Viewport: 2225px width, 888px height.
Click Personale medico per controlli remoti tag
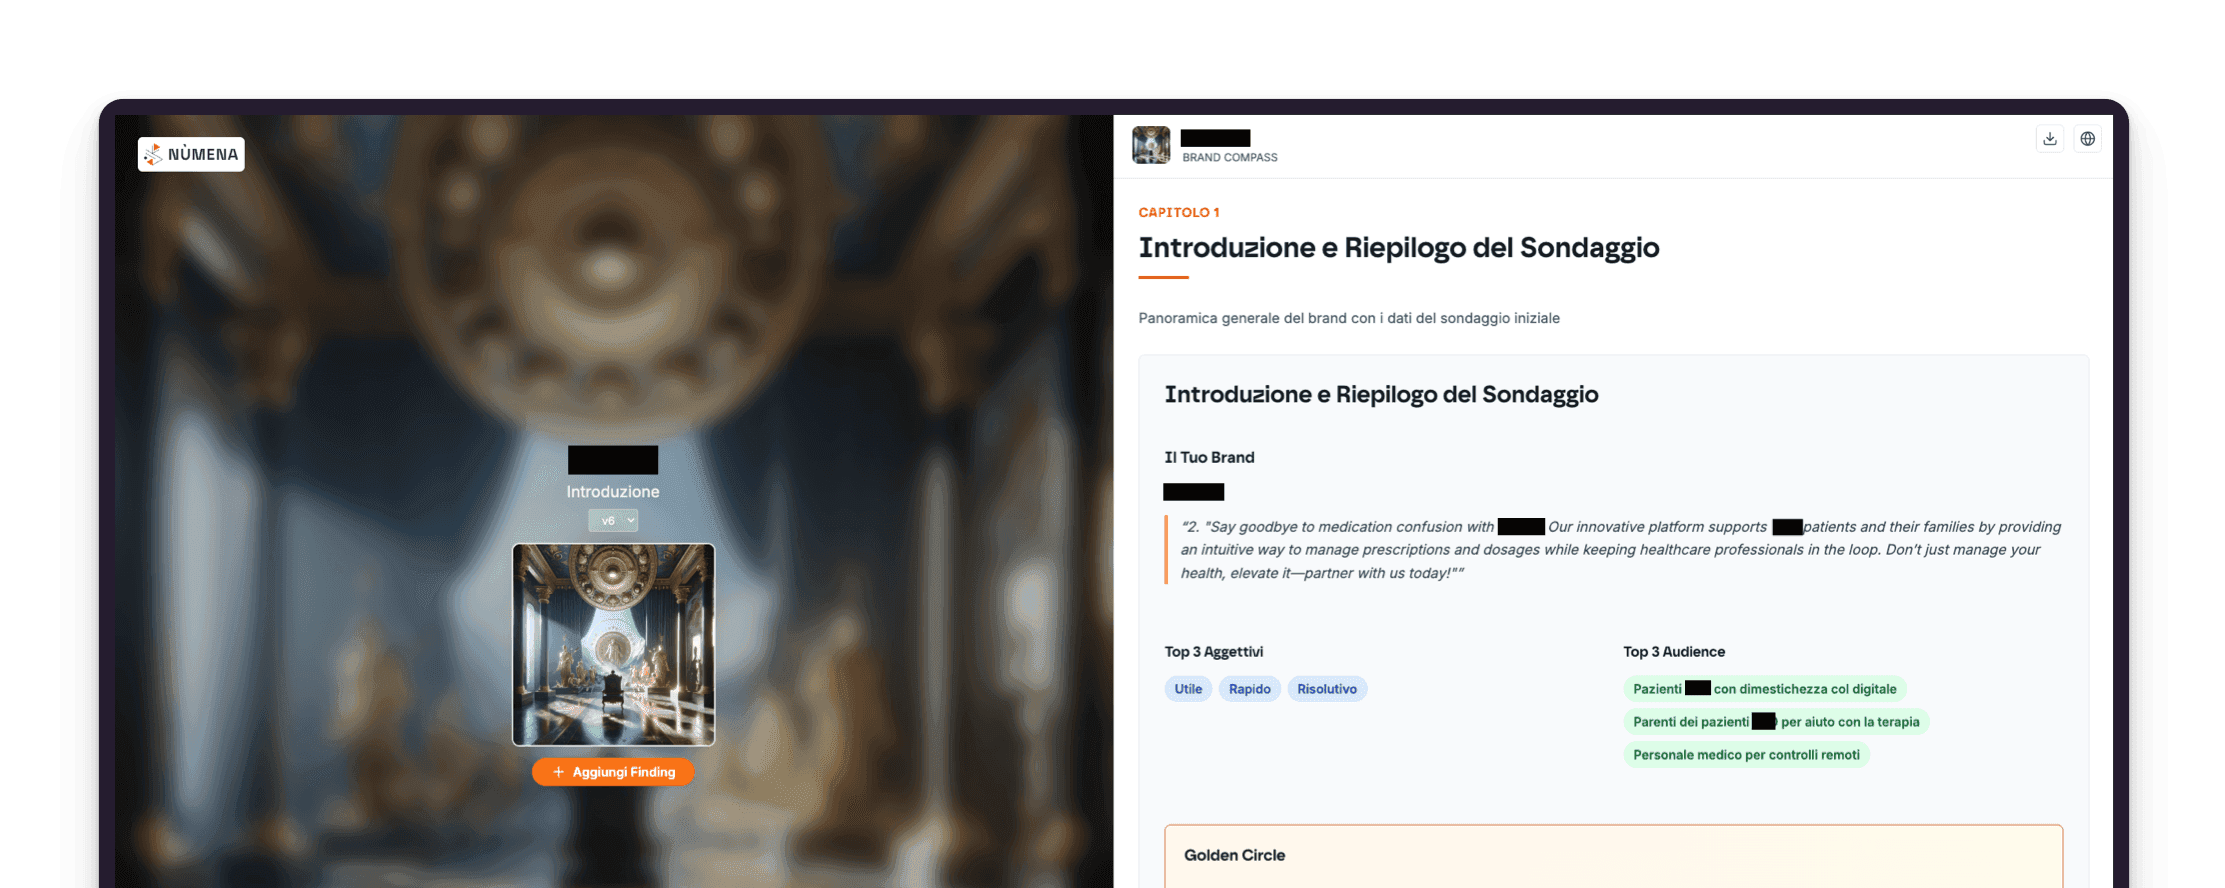tap(1746, 755)
